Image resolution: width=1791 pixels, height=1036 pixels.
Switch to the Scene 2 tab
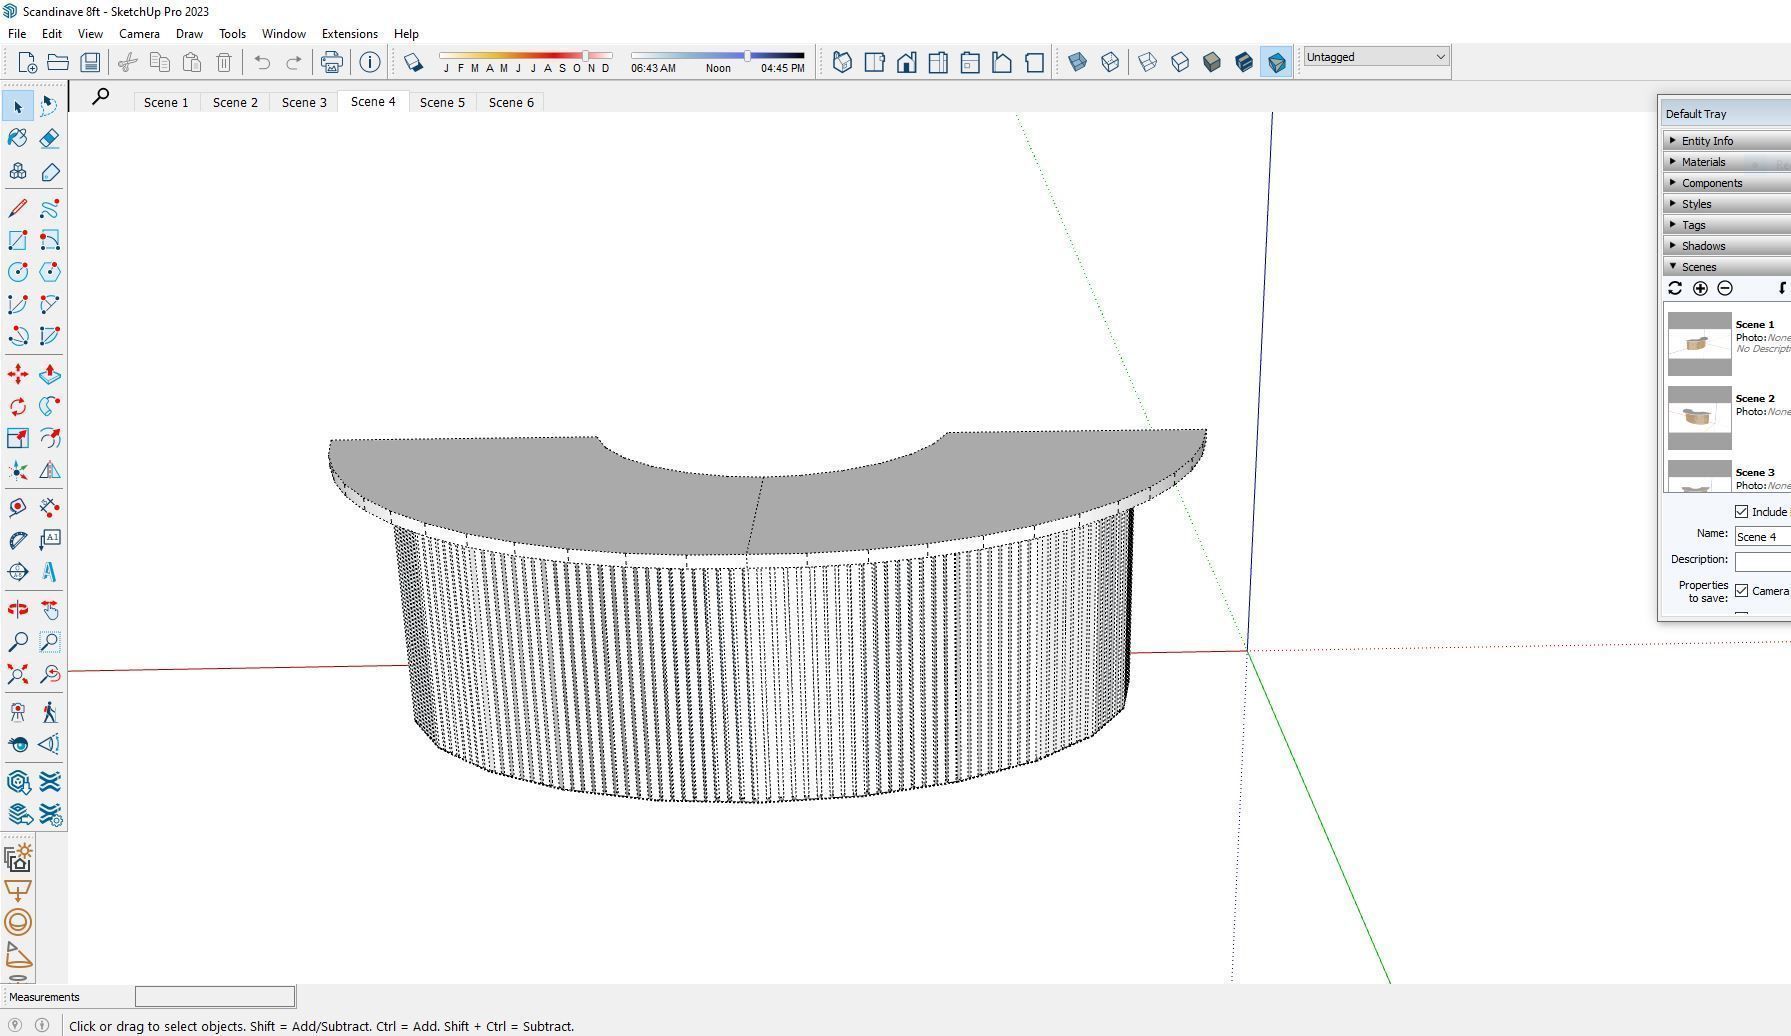(x=235, y=102)
